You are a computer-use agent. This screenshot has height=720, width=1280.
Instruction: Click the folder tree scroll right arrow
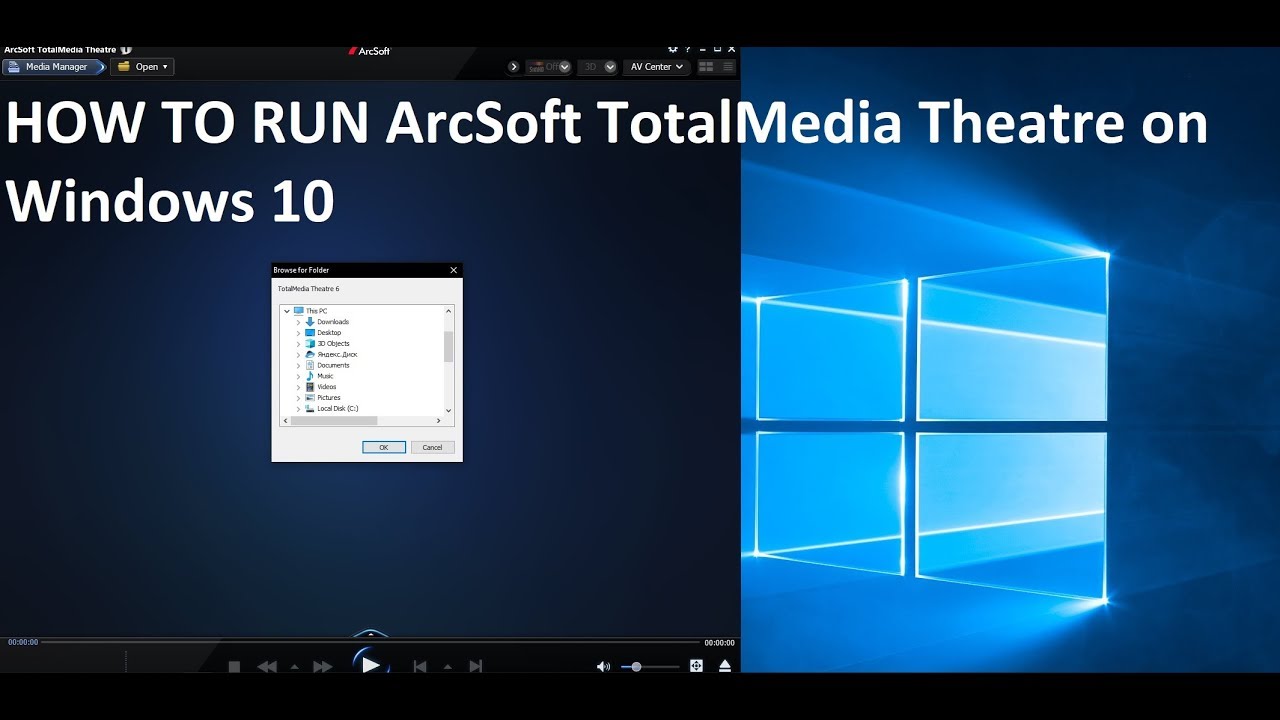pos(438,421)
